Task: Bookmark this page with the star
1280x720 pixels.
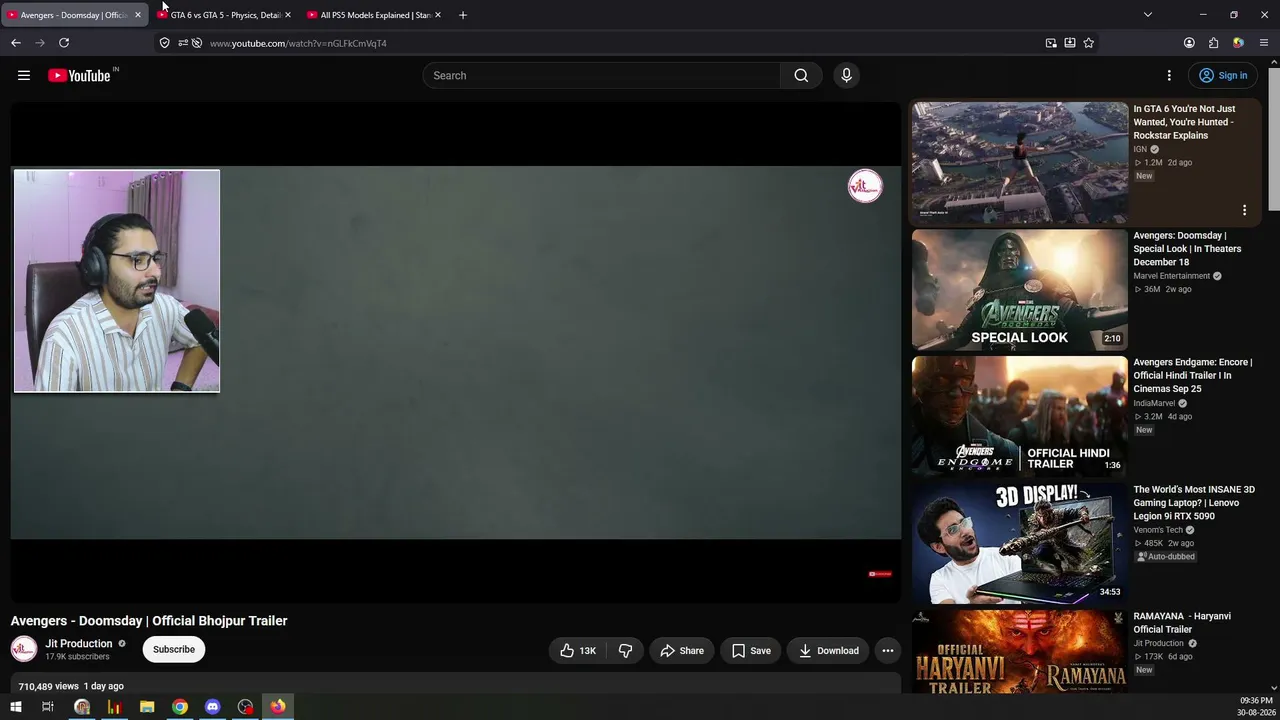Action: click(x=1088, y=43)
